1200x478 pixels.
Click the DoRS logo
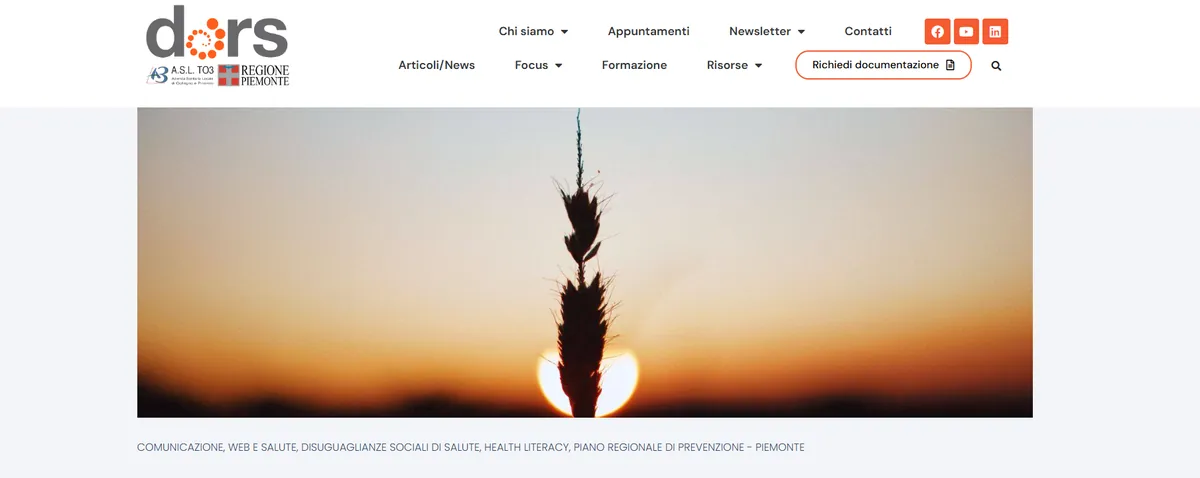point(217,32)
